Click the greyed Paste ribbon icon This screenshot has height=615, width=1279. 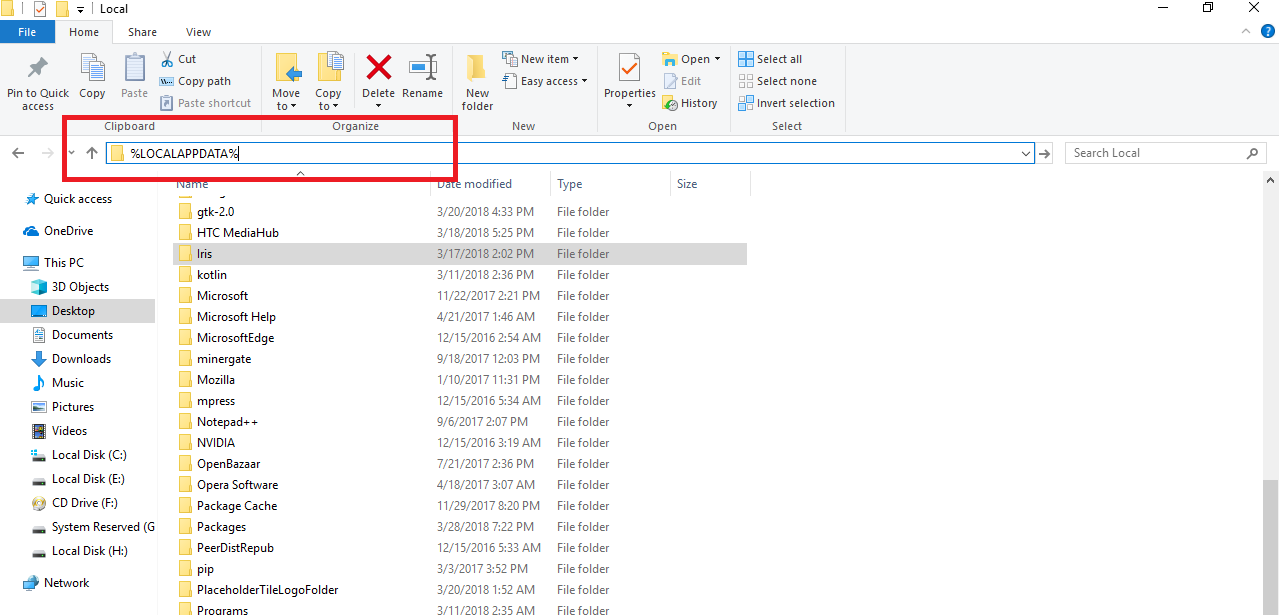click(135, 68)
